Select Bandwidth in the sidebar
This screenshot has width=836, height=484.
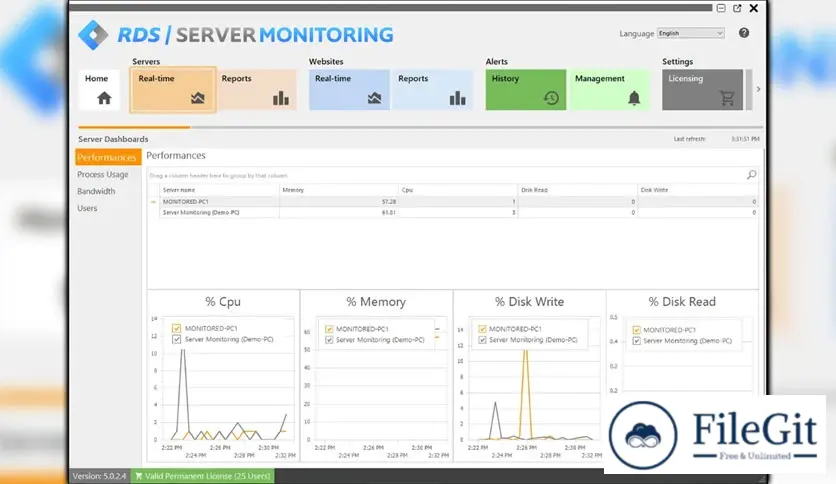(x=96, y=191)
